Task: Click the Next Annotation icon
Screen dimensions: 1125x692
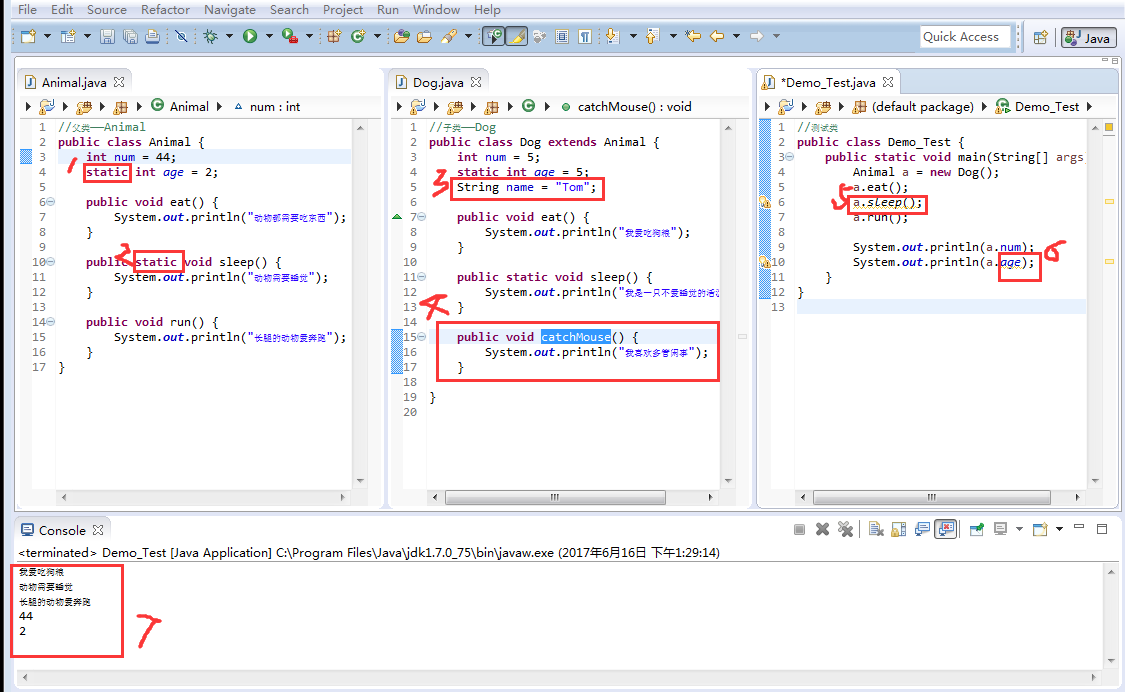Action: [x=612, y=36]
